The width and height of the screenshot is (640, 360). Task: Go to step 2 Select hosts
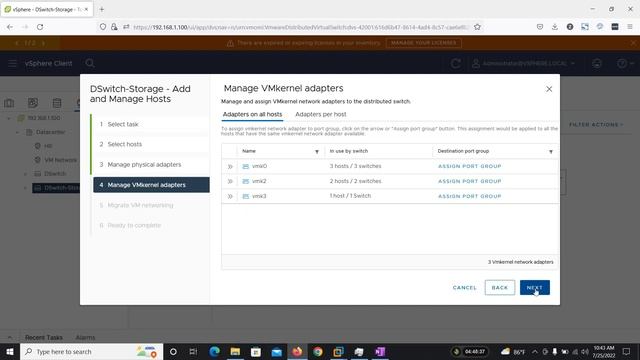point(151,144)
